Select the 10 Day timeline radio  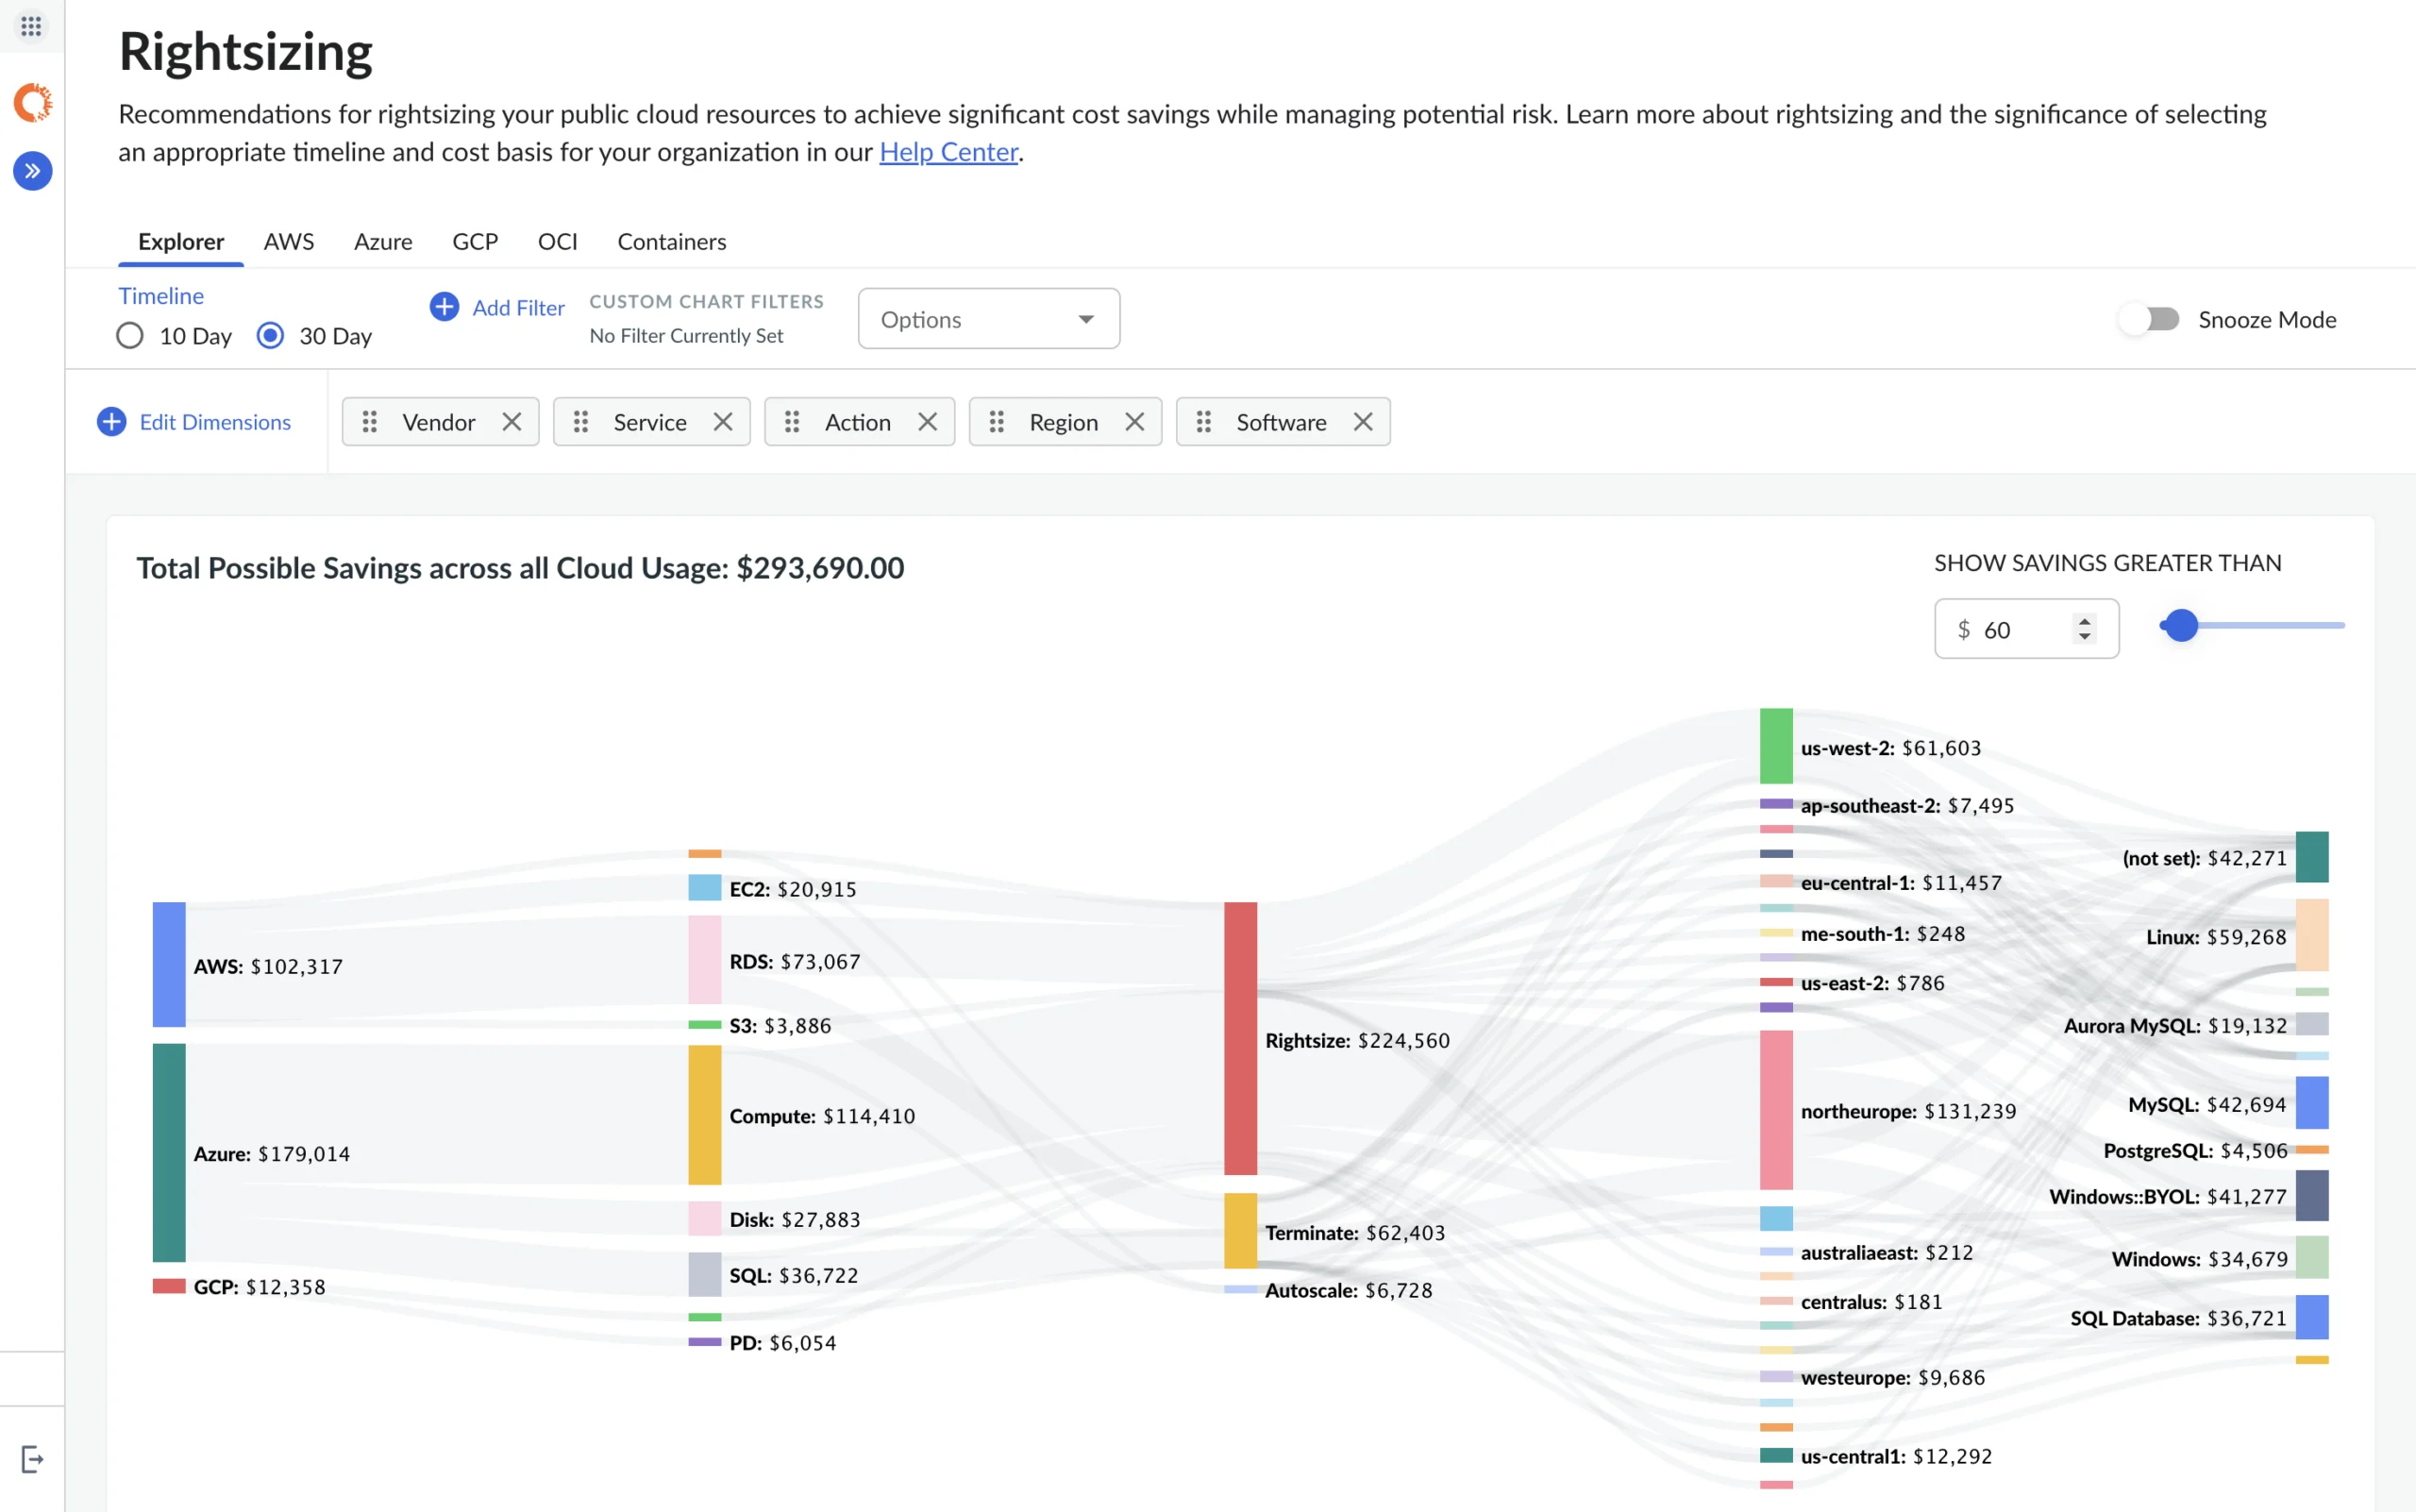(130, 336)
